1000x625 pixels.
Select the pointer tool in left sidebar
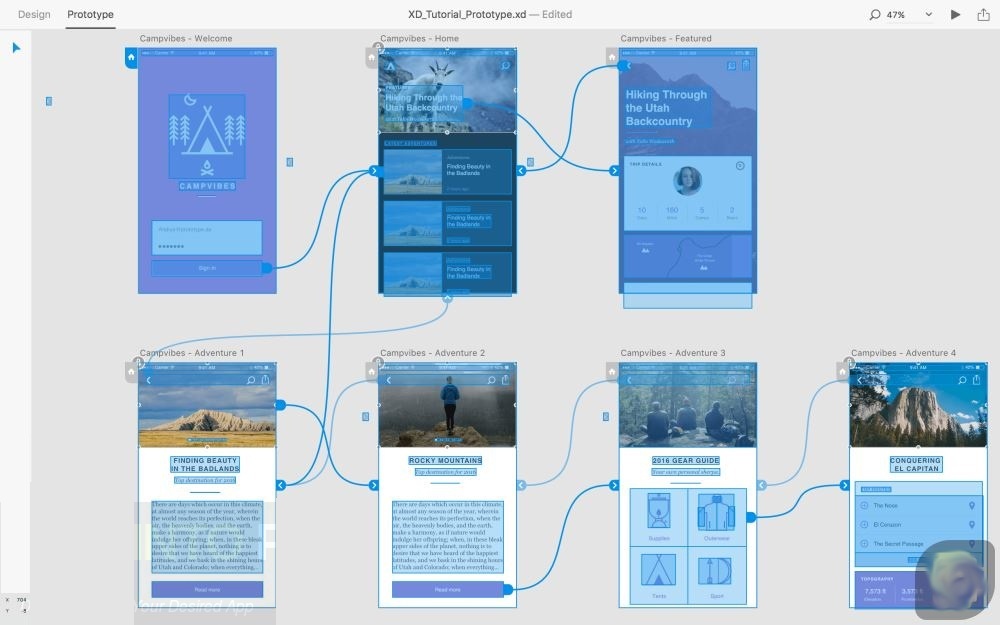(x=15, y=46)
